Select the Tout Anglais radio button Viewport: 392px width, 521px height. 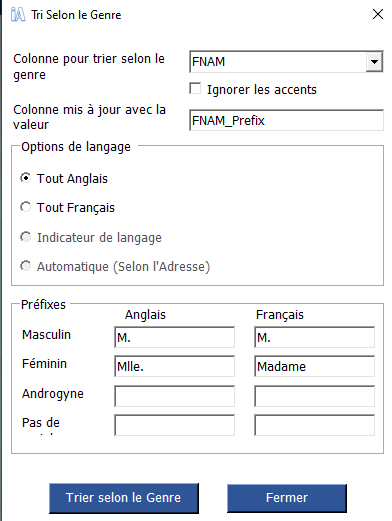[x=25, y=178]
